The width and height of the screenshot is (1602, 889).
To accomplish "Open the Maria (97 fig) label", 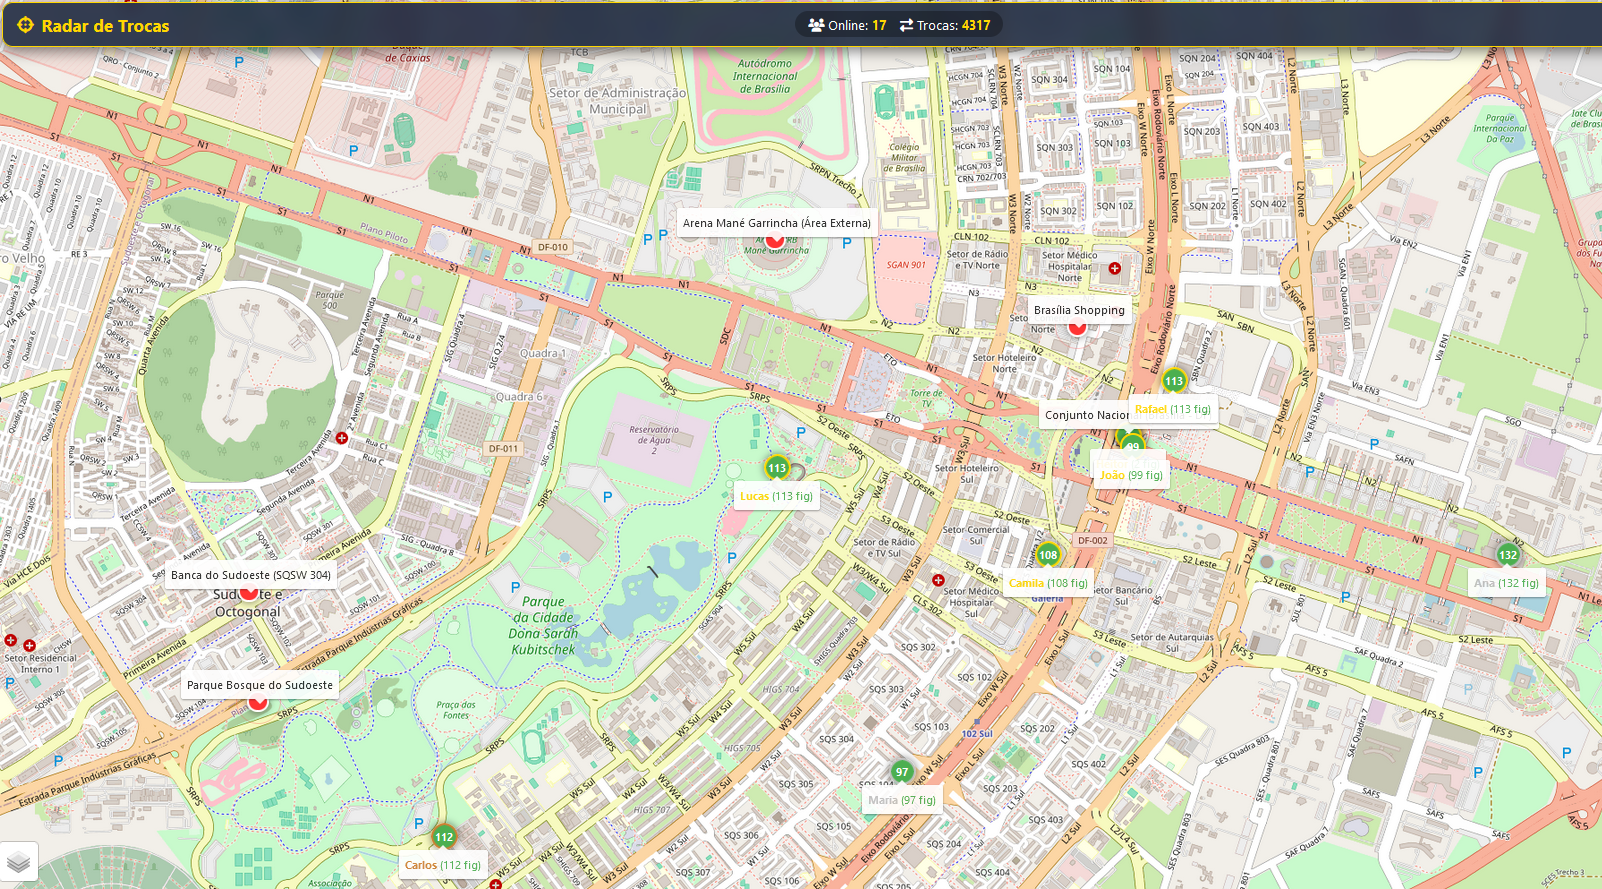I will [x=902, y=800].
